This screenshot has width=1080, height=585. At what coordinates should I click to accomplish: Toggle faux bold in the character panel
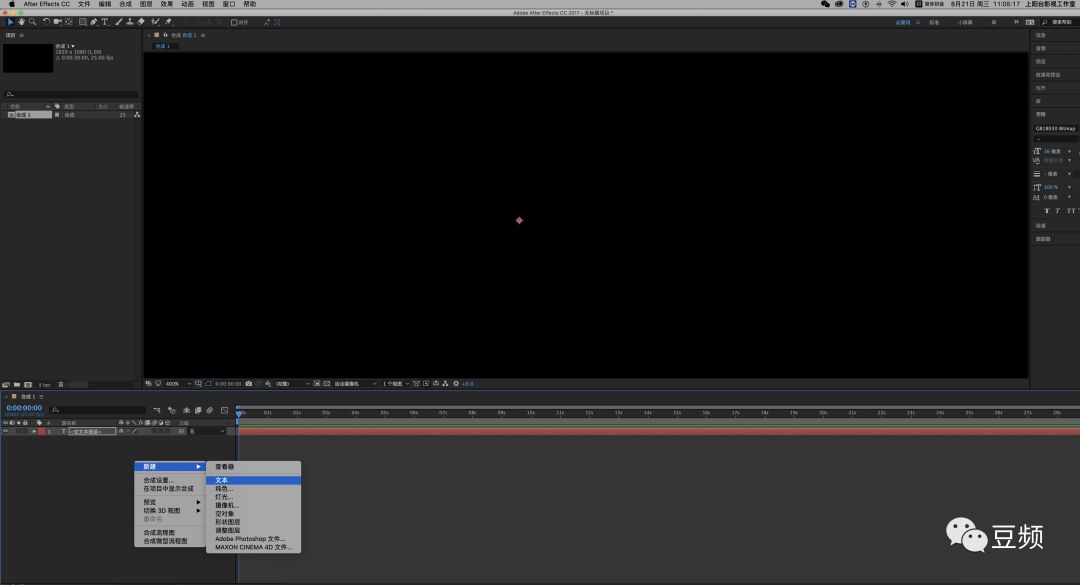point(1047,211)
